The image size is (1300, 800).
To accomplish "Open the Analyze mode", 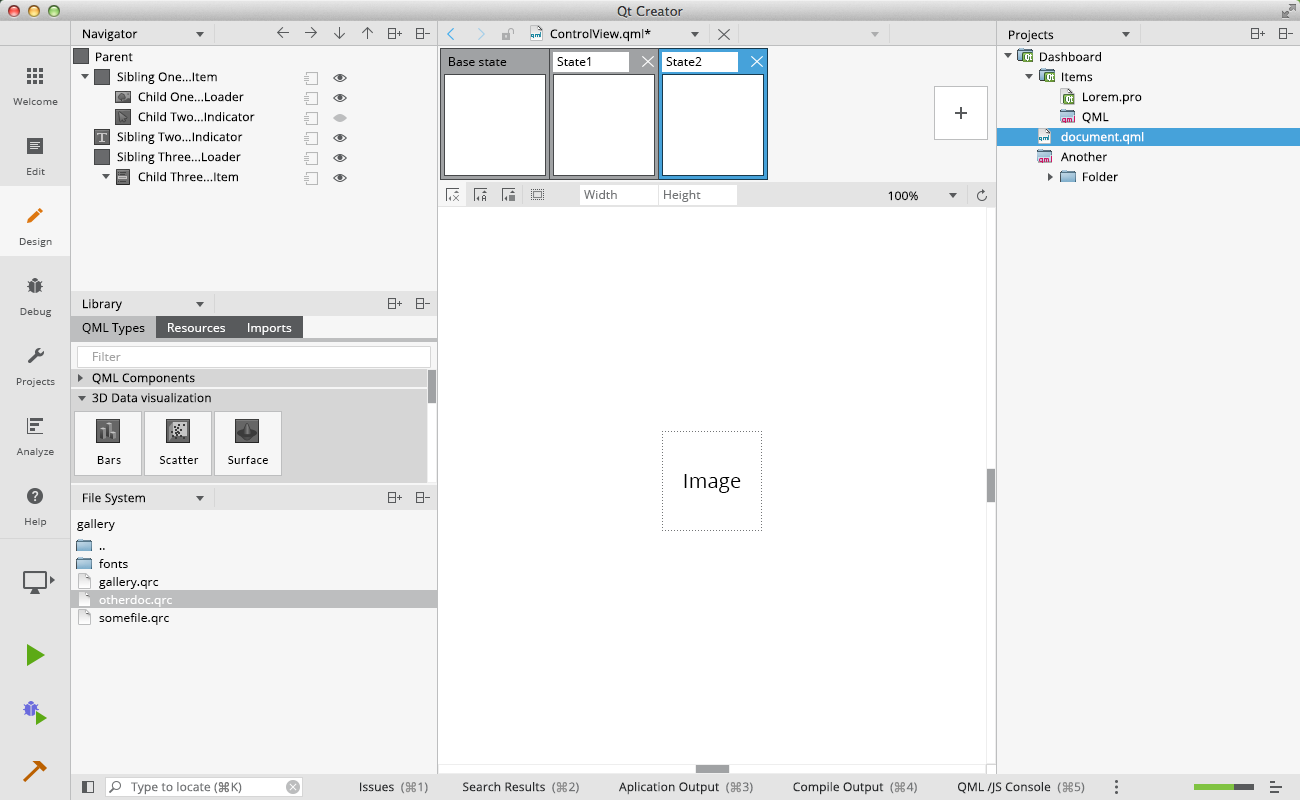I will coord(35,435).
